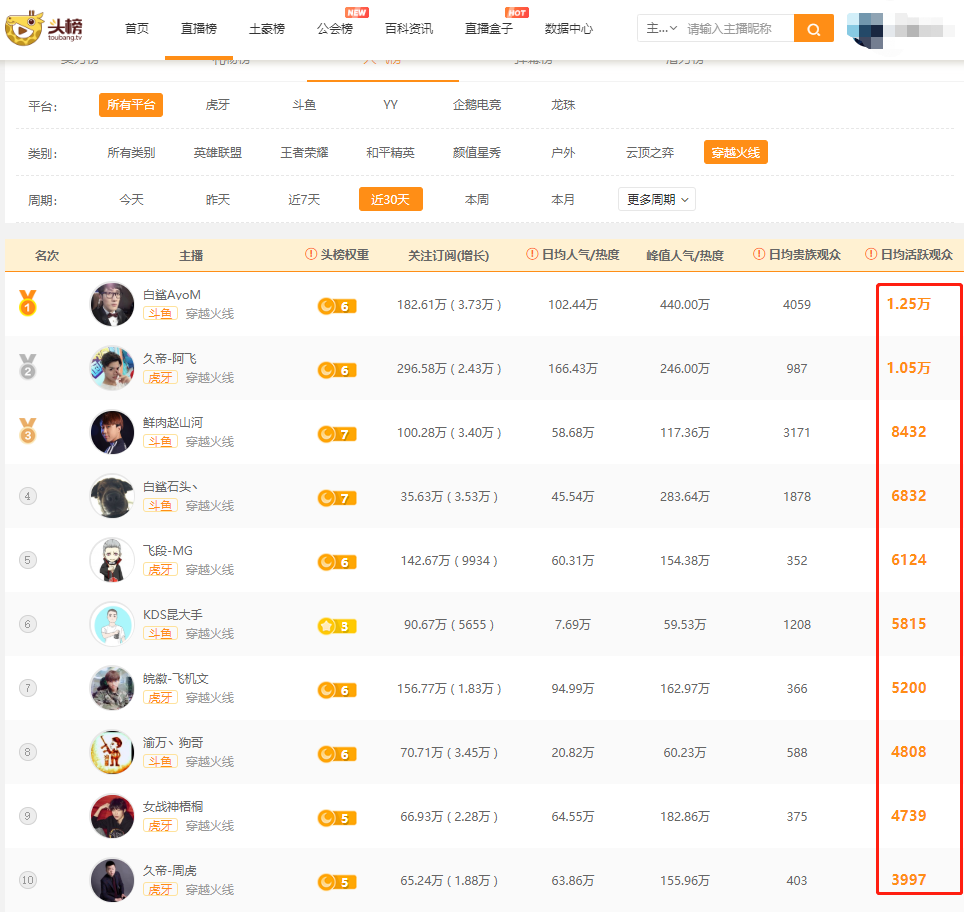Viewport: 964px width, 912px height.
Task: Open 鲜肉赵山河's avatar
Action: point(112,432)
